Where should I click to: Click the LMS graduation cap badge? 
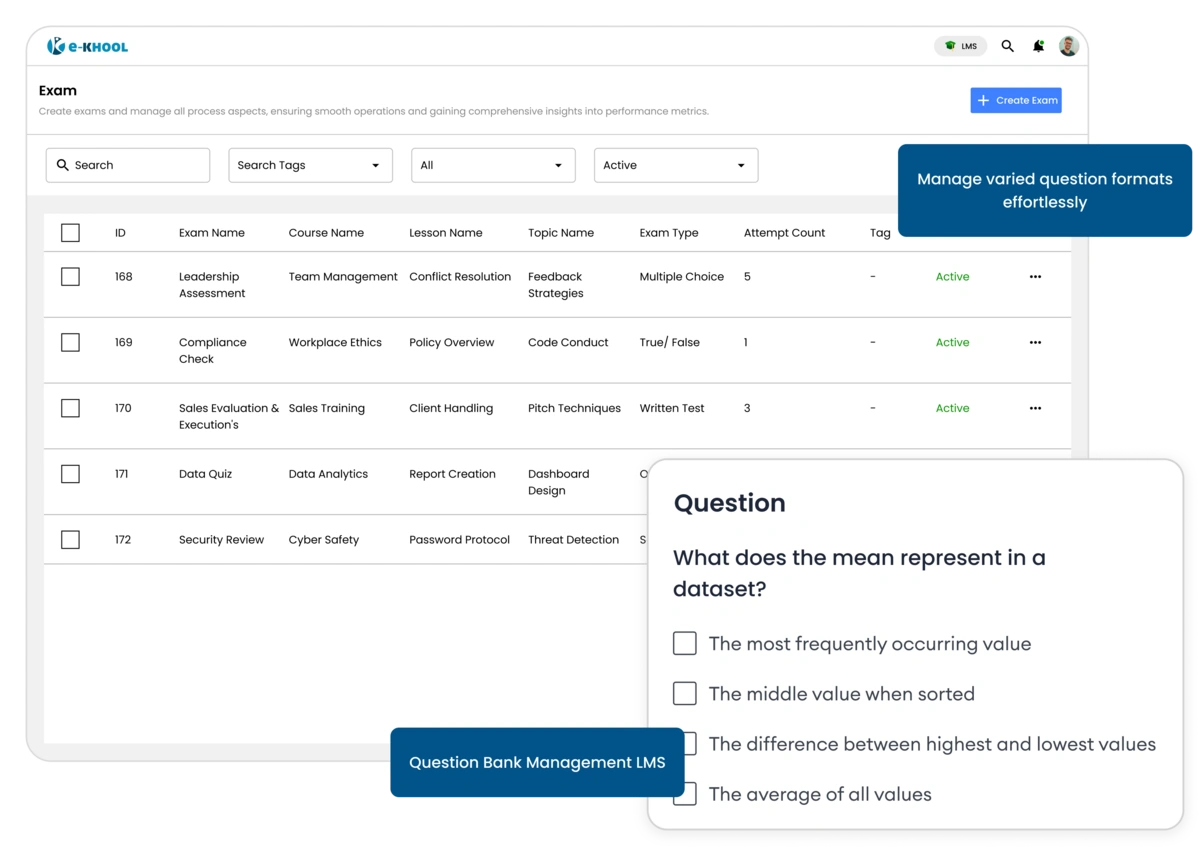click(959, 45)
